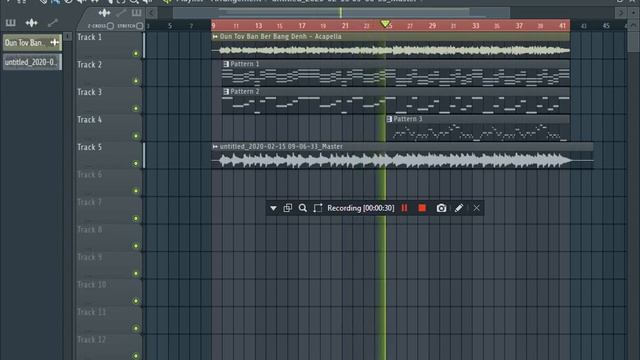640x360 pixels.
Task: Click the magnifier icon in recording bar
Action: point(302,208)
